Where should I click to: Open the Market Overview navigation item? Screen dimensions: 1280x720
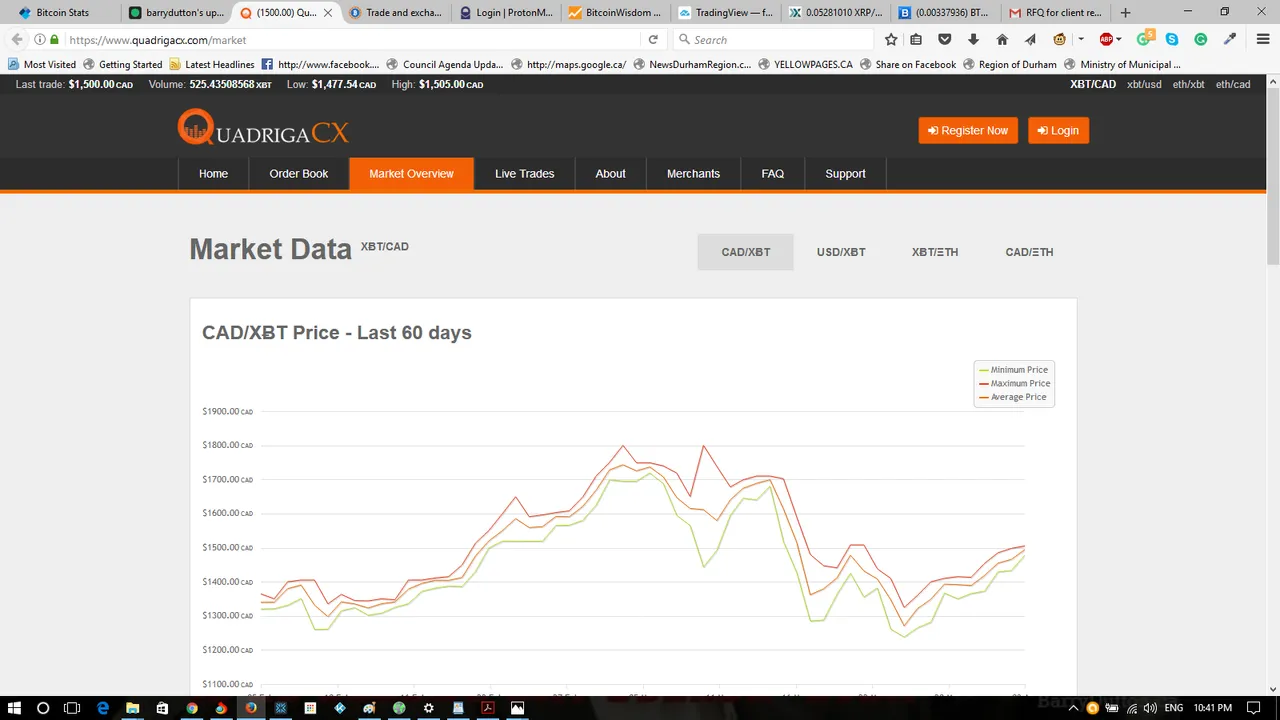pos(411,174)
